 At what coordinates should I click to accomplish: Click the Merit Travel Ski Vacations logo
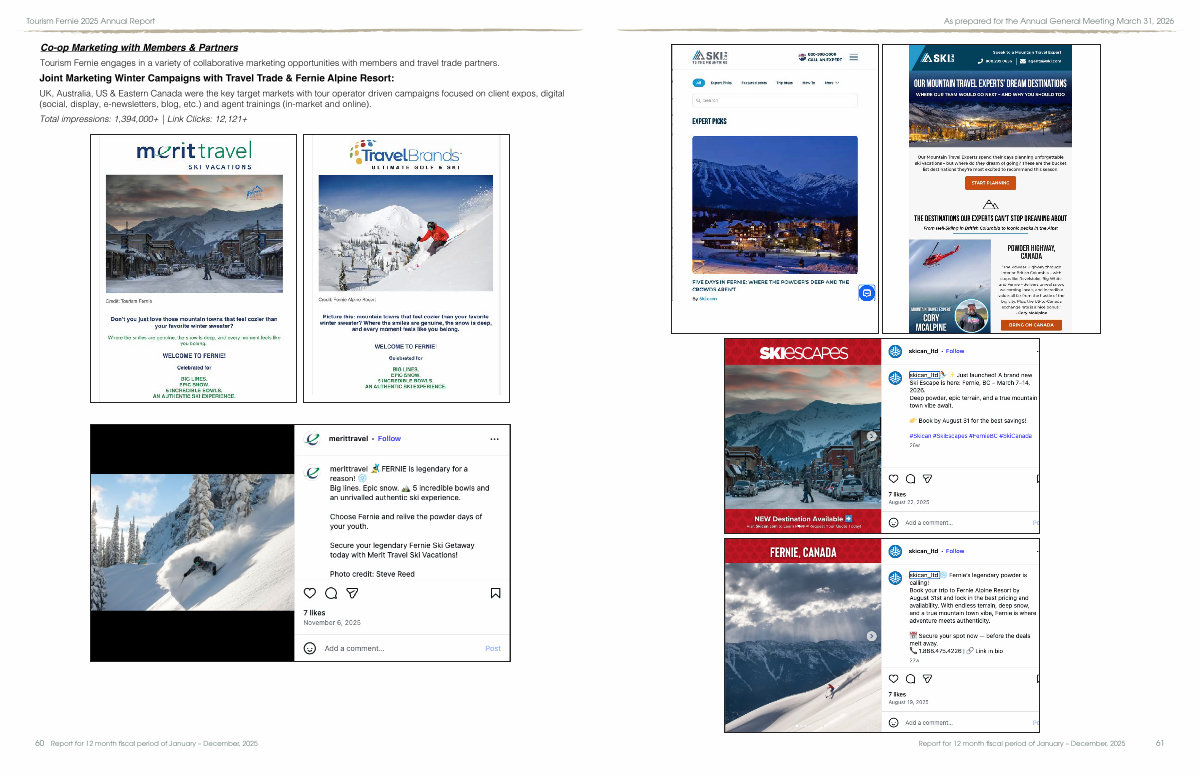click(x=194, y=155)
